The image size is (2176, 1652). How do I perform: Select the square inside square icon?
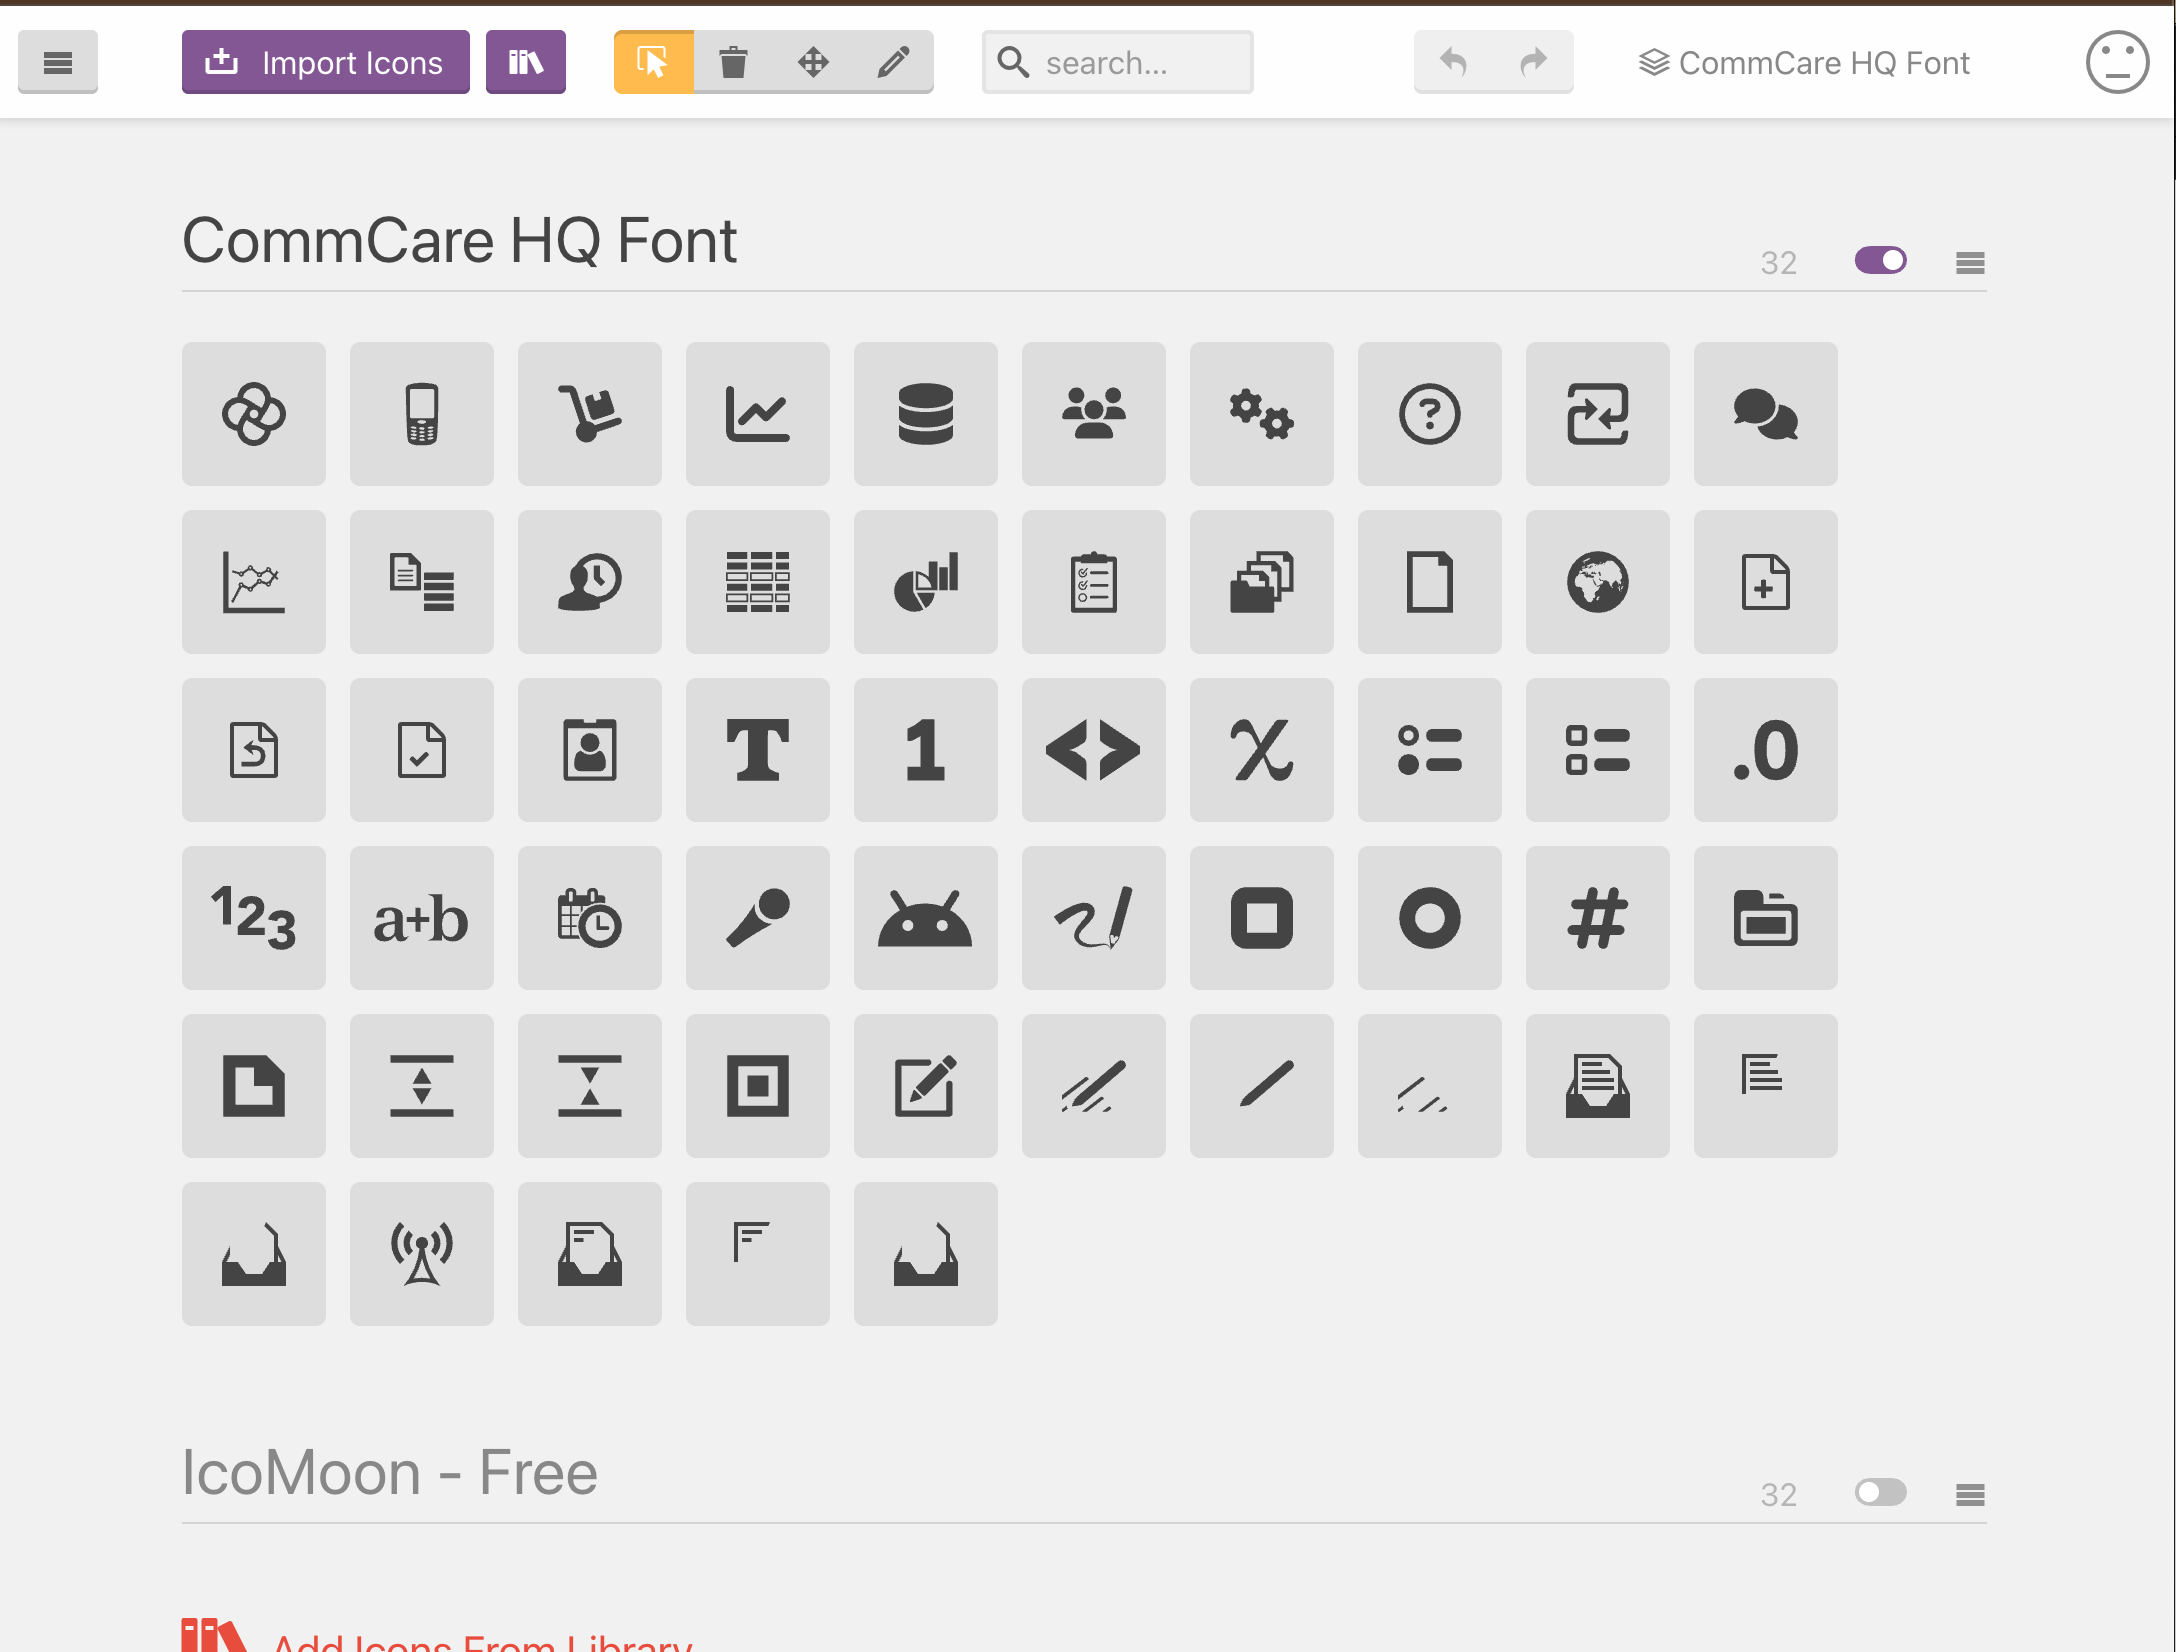(758, 1086)
